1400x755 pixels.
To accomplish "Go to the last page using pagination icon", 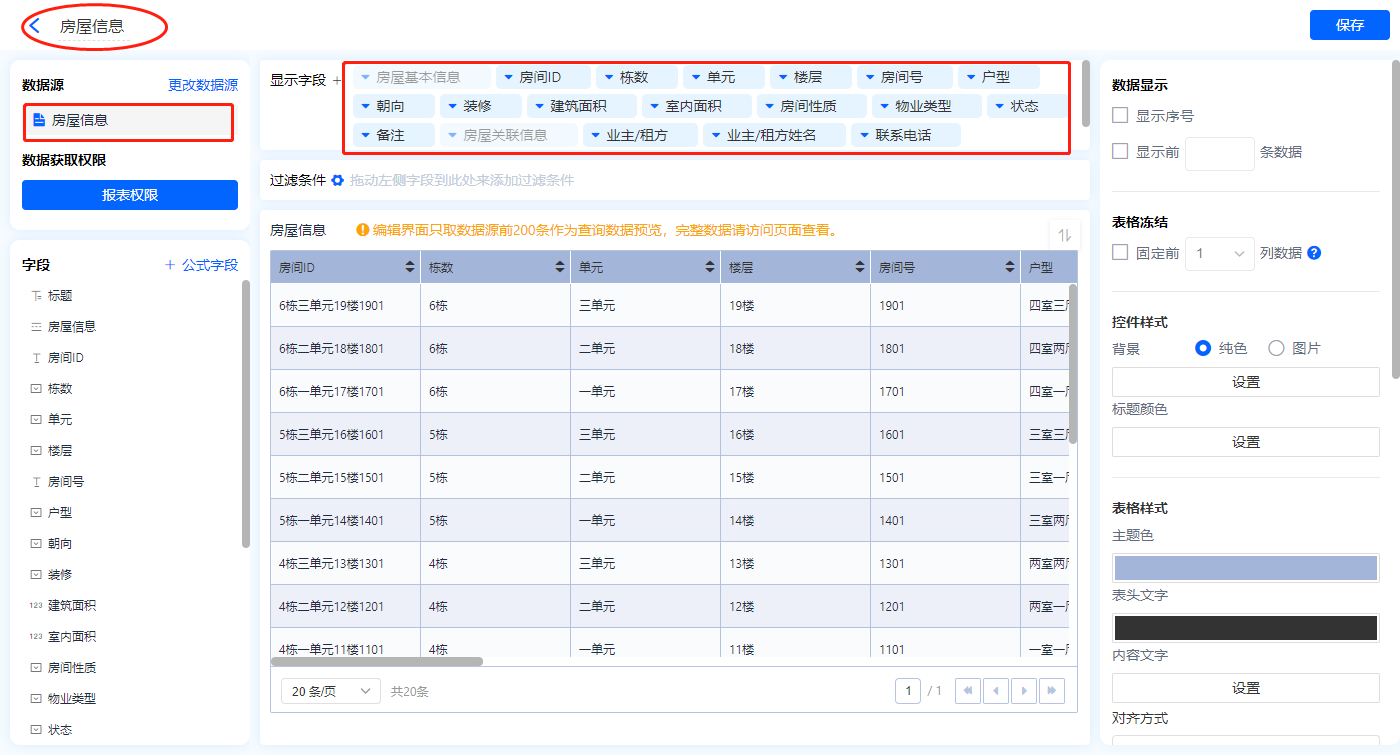I will 1051,691.
